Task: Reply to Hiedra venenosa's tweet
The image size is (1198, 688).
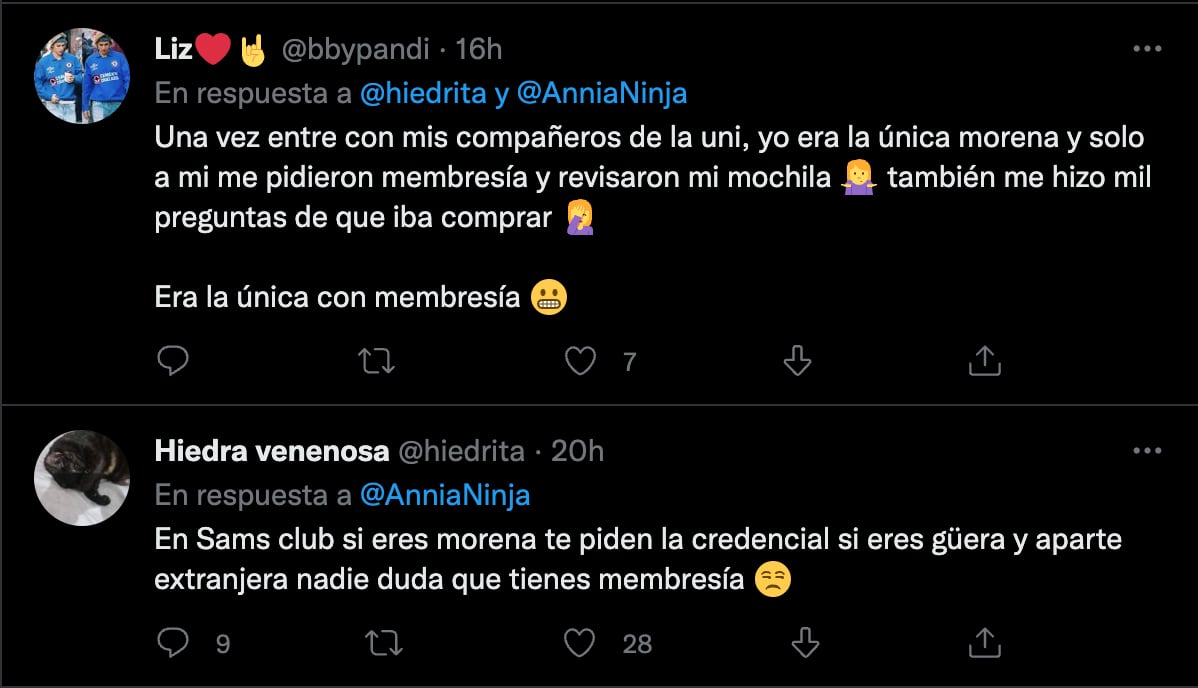Action: click(173, 643)
